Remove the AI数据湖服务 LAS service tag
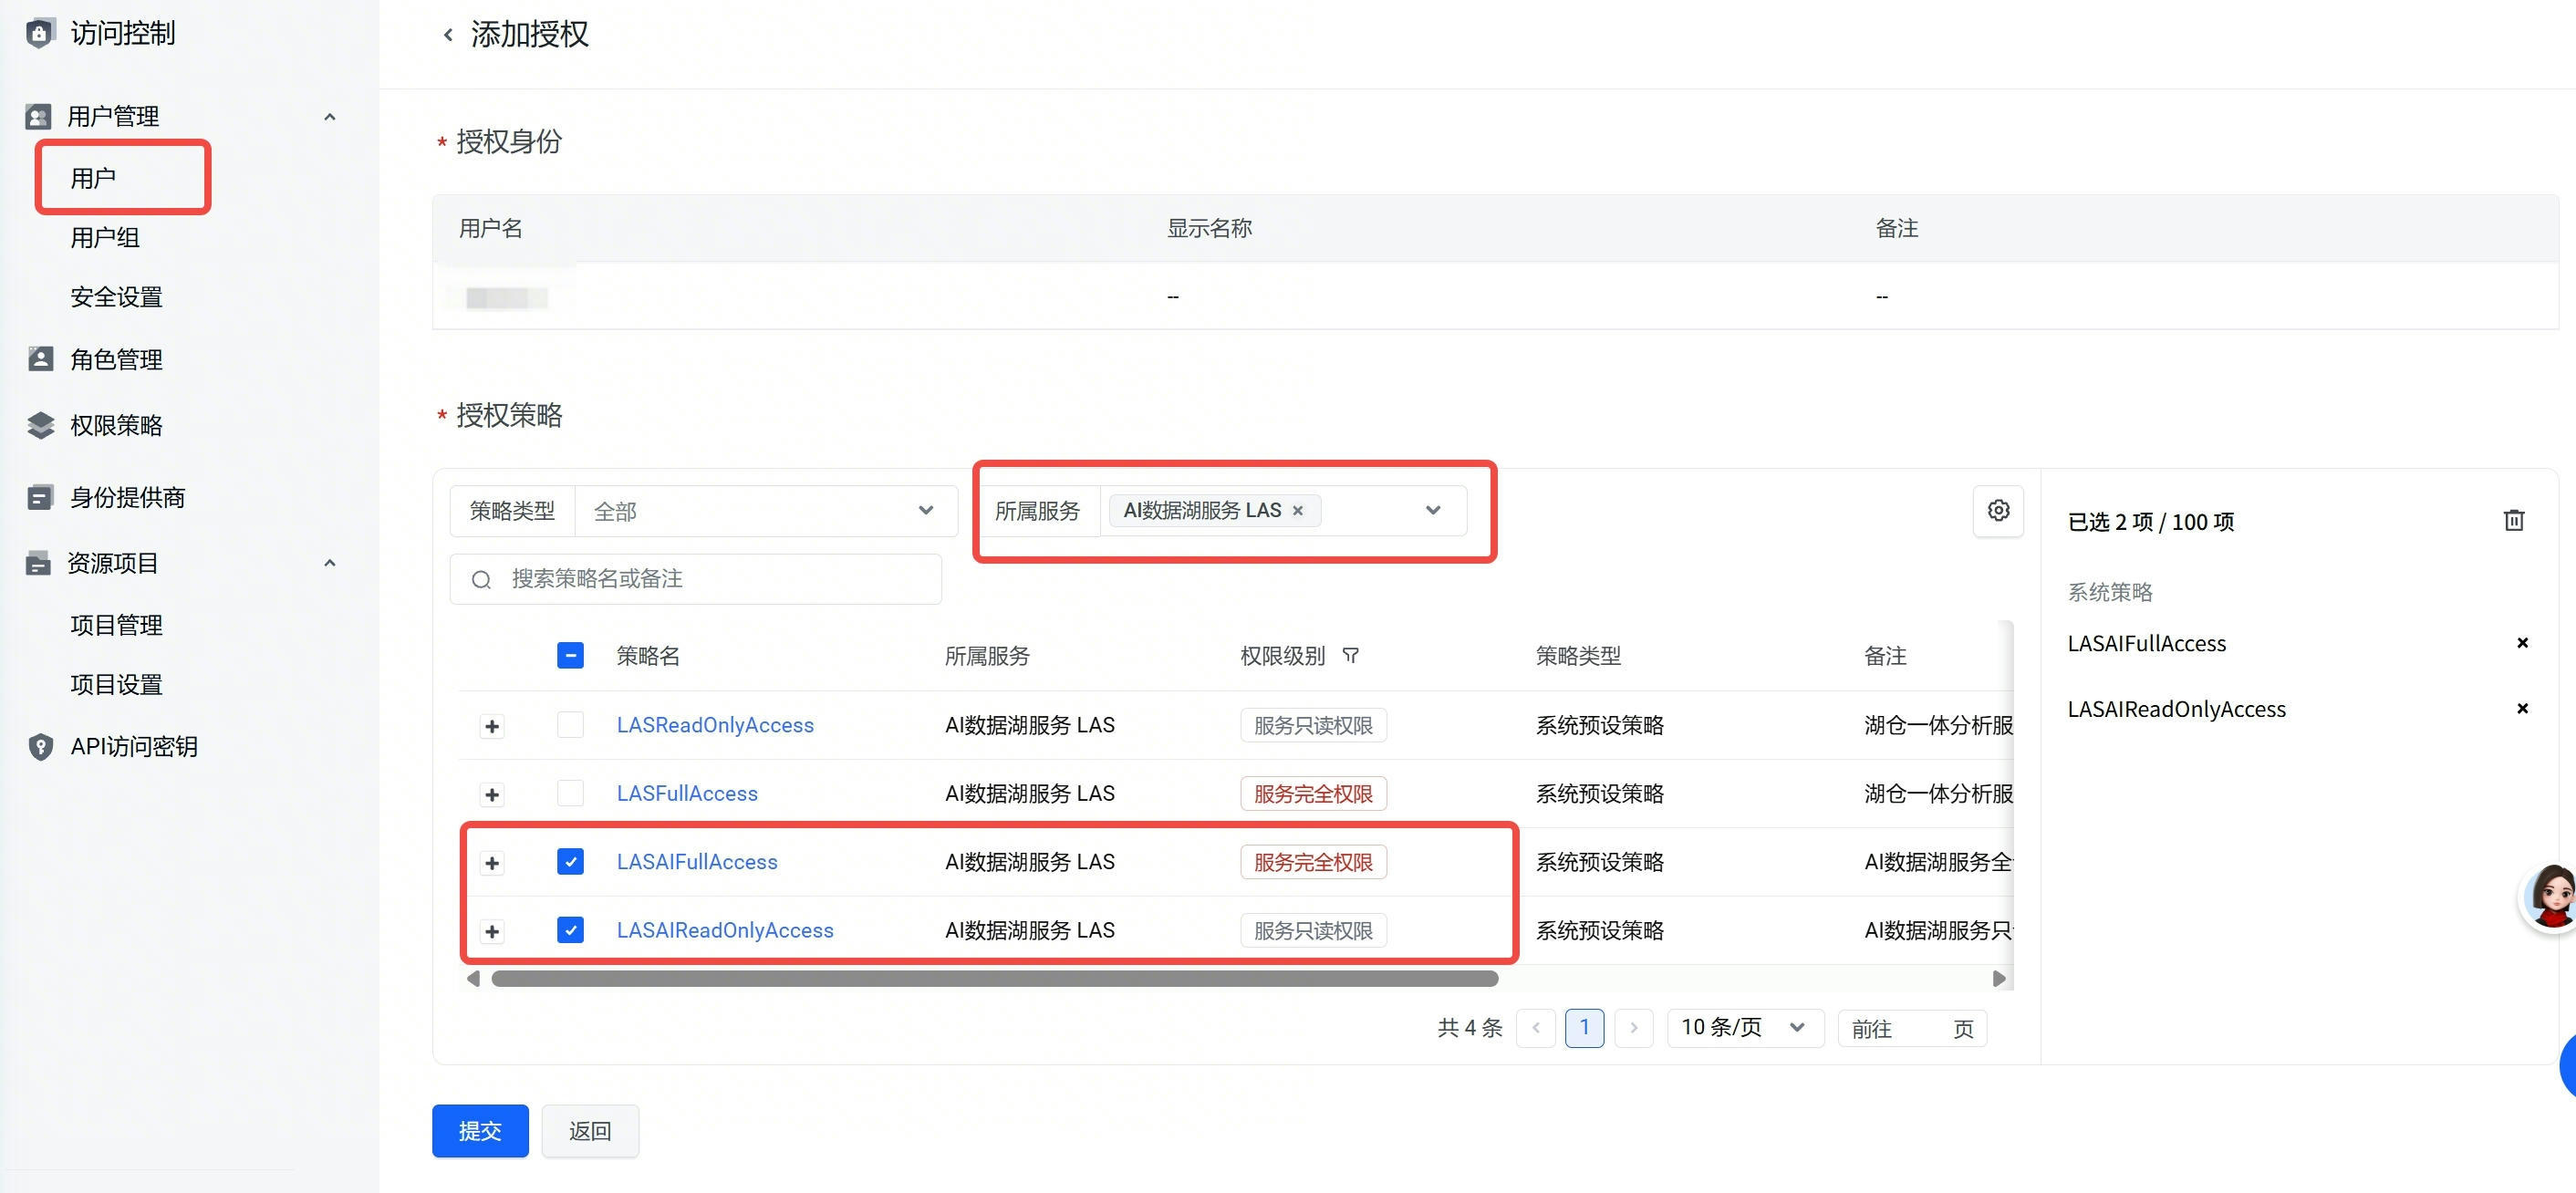Viewport: 2576px width, 1193px height. 1297,511
